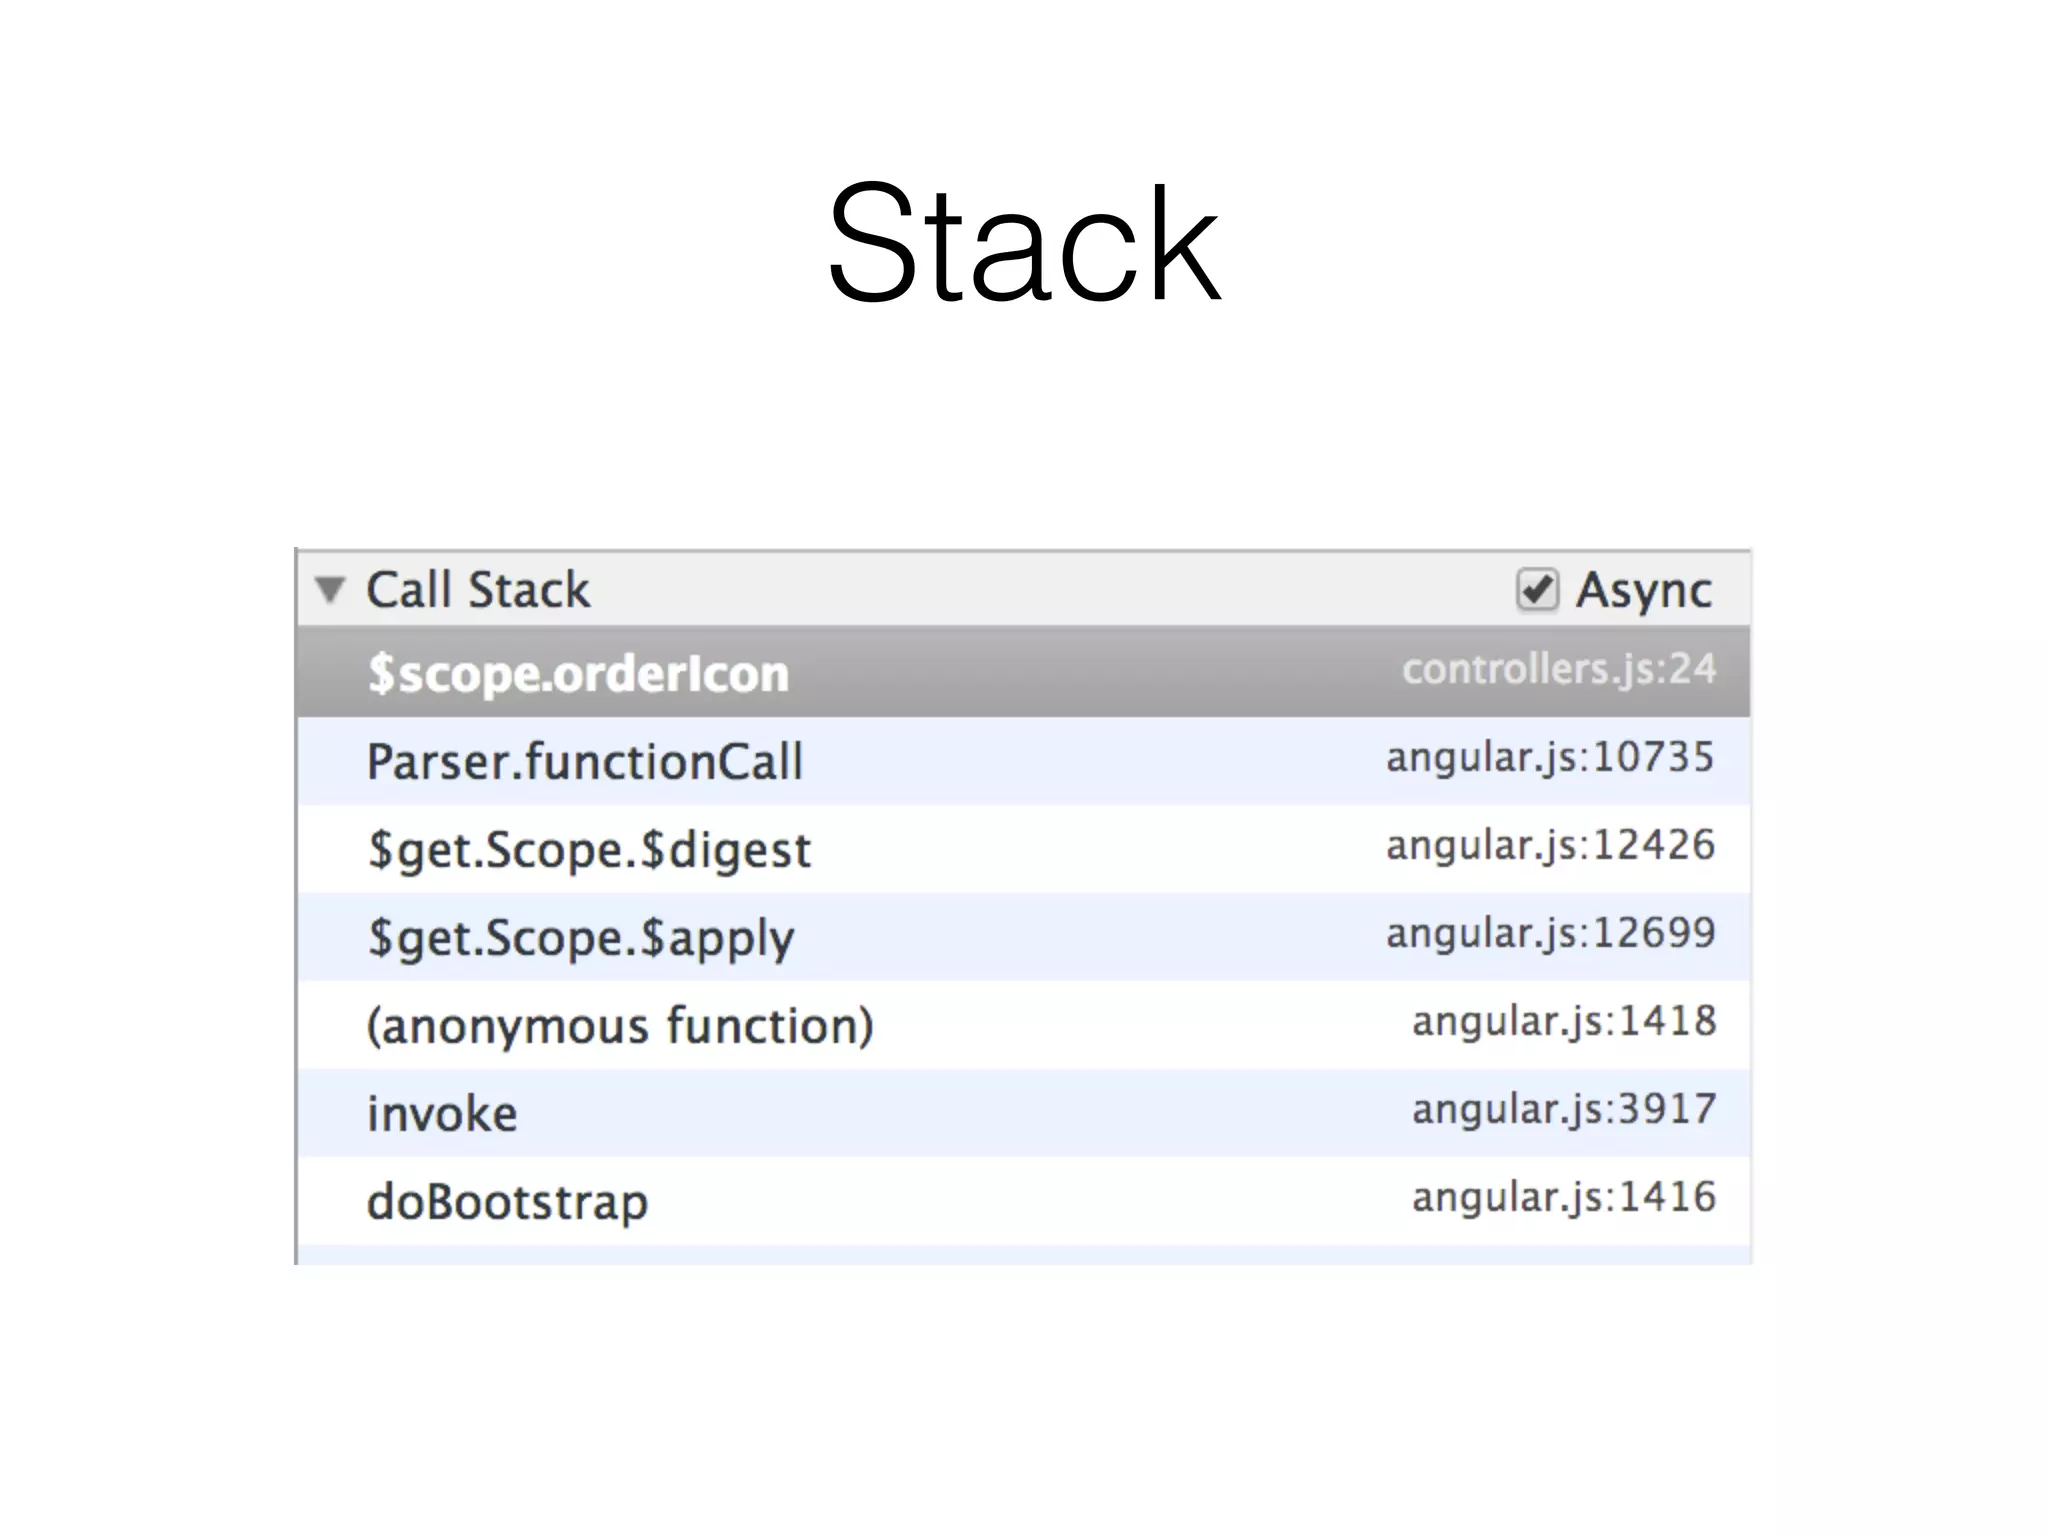Select the $scope.orderIcon stack frame
Image resolution: width=2048 pixels, height=1536 pixels.
1023,672
